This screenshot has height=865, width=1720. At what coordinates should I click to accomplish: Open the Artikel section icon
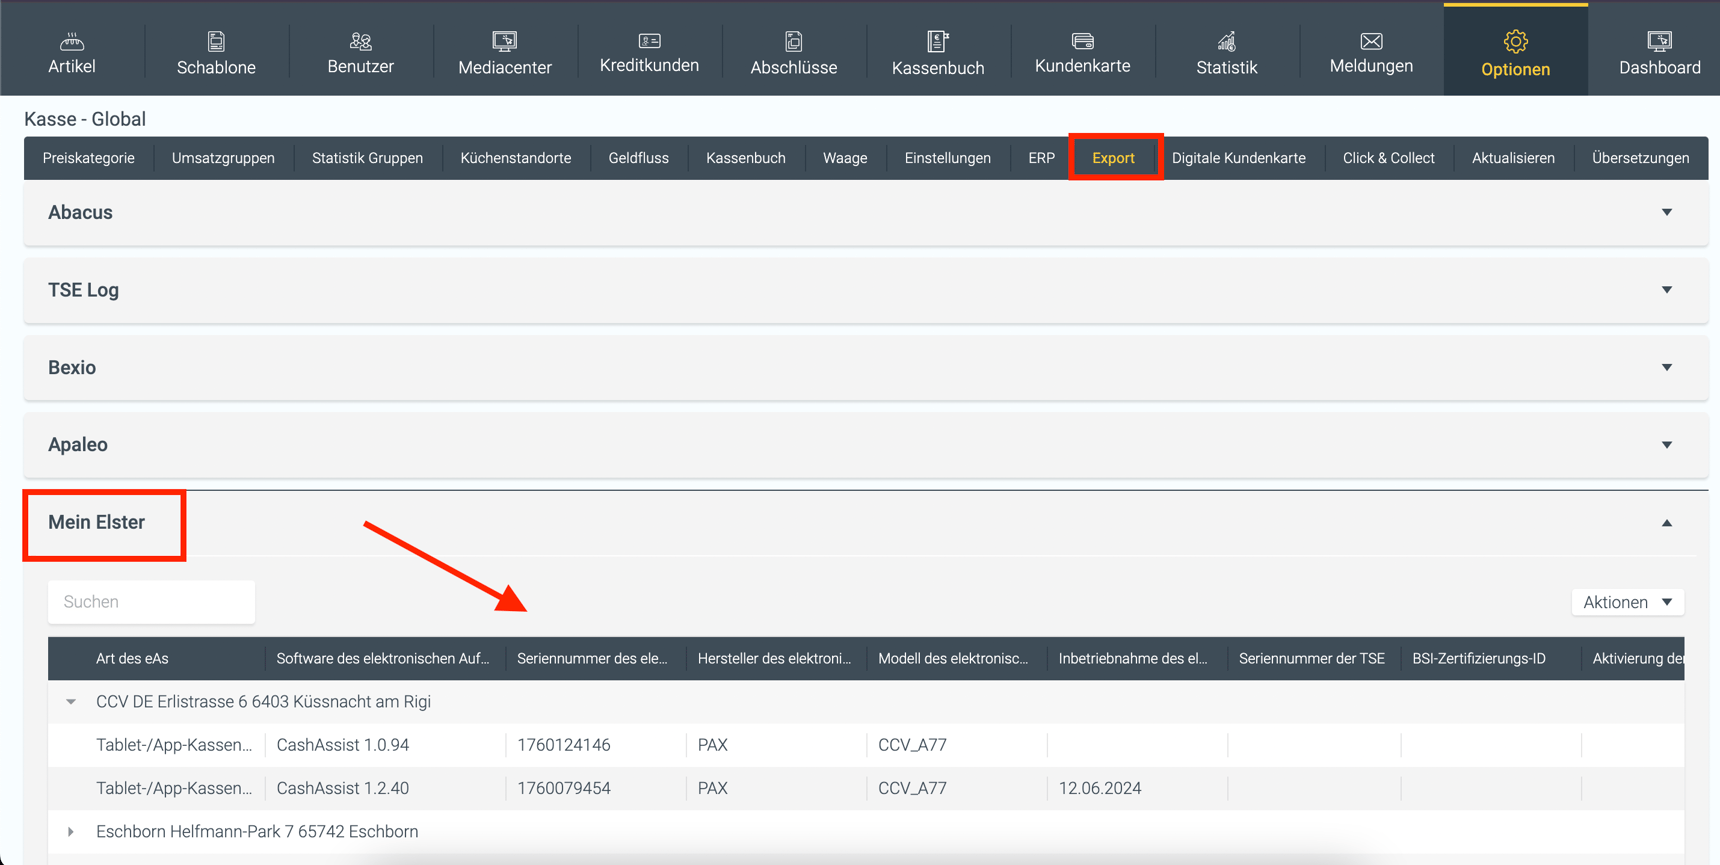point(72,42)
